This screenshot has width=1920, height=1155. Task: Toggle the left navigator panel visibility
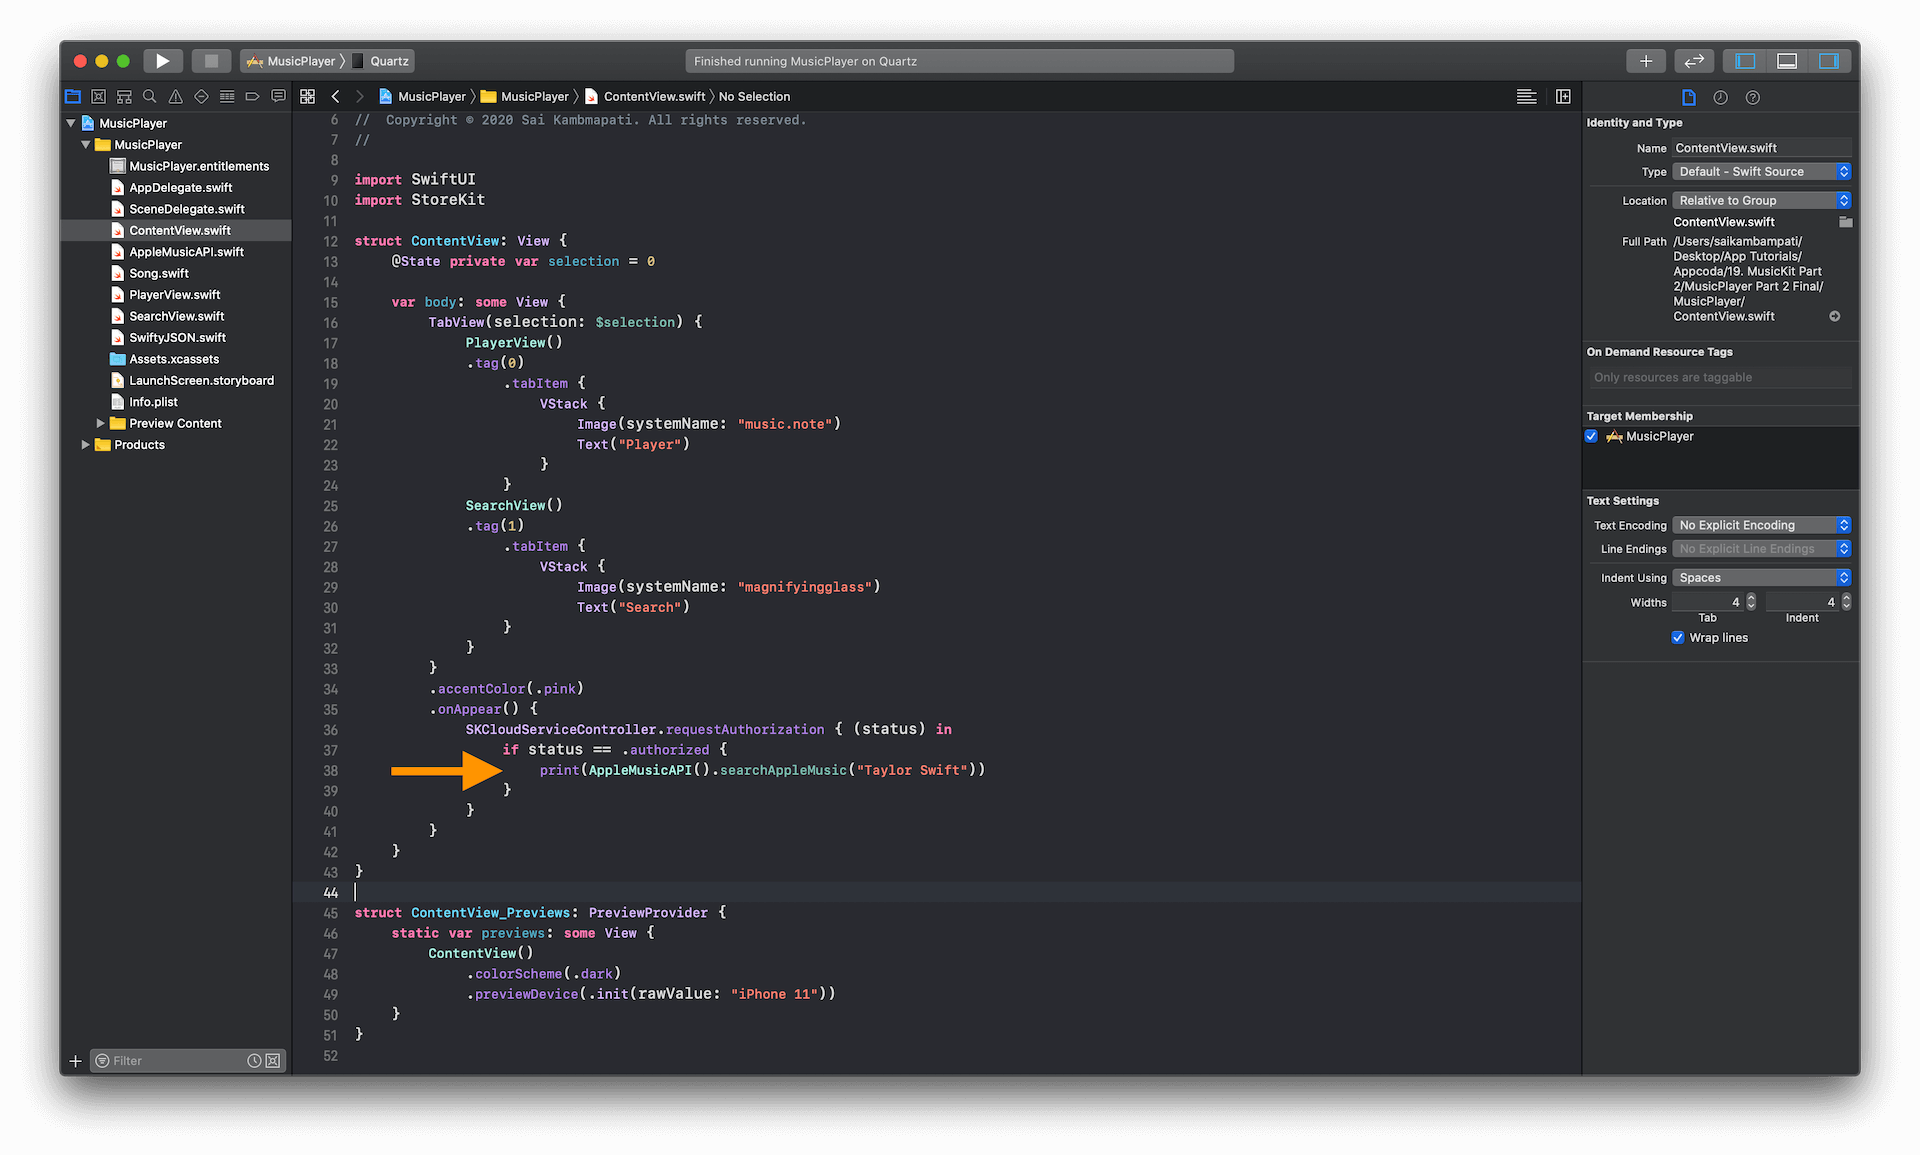coord(1743,60)
